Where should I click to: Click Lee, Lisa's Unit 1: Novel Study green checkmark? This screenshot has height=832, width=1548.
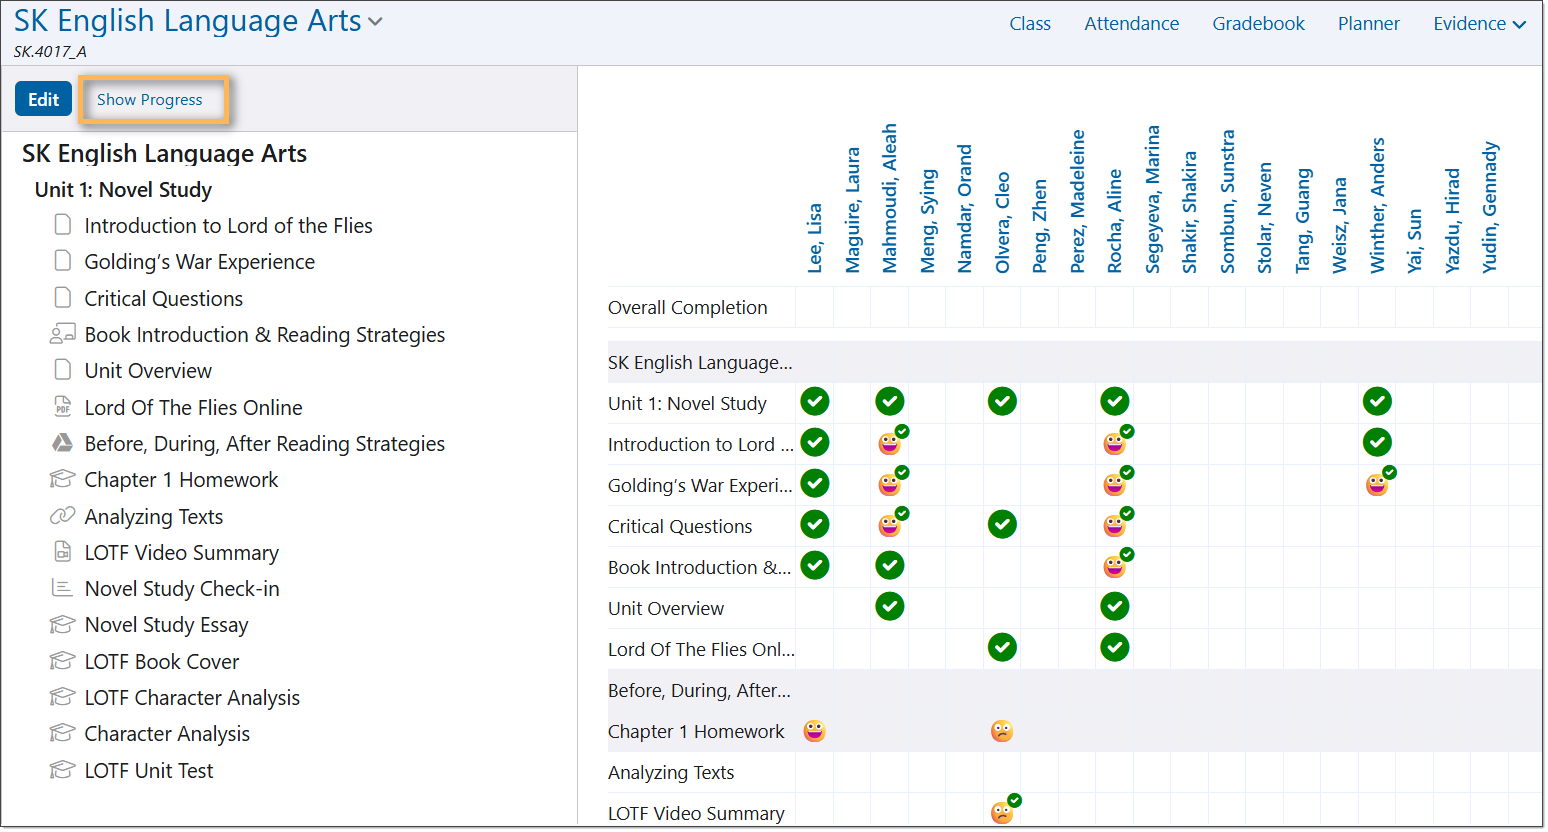[815, 401]
